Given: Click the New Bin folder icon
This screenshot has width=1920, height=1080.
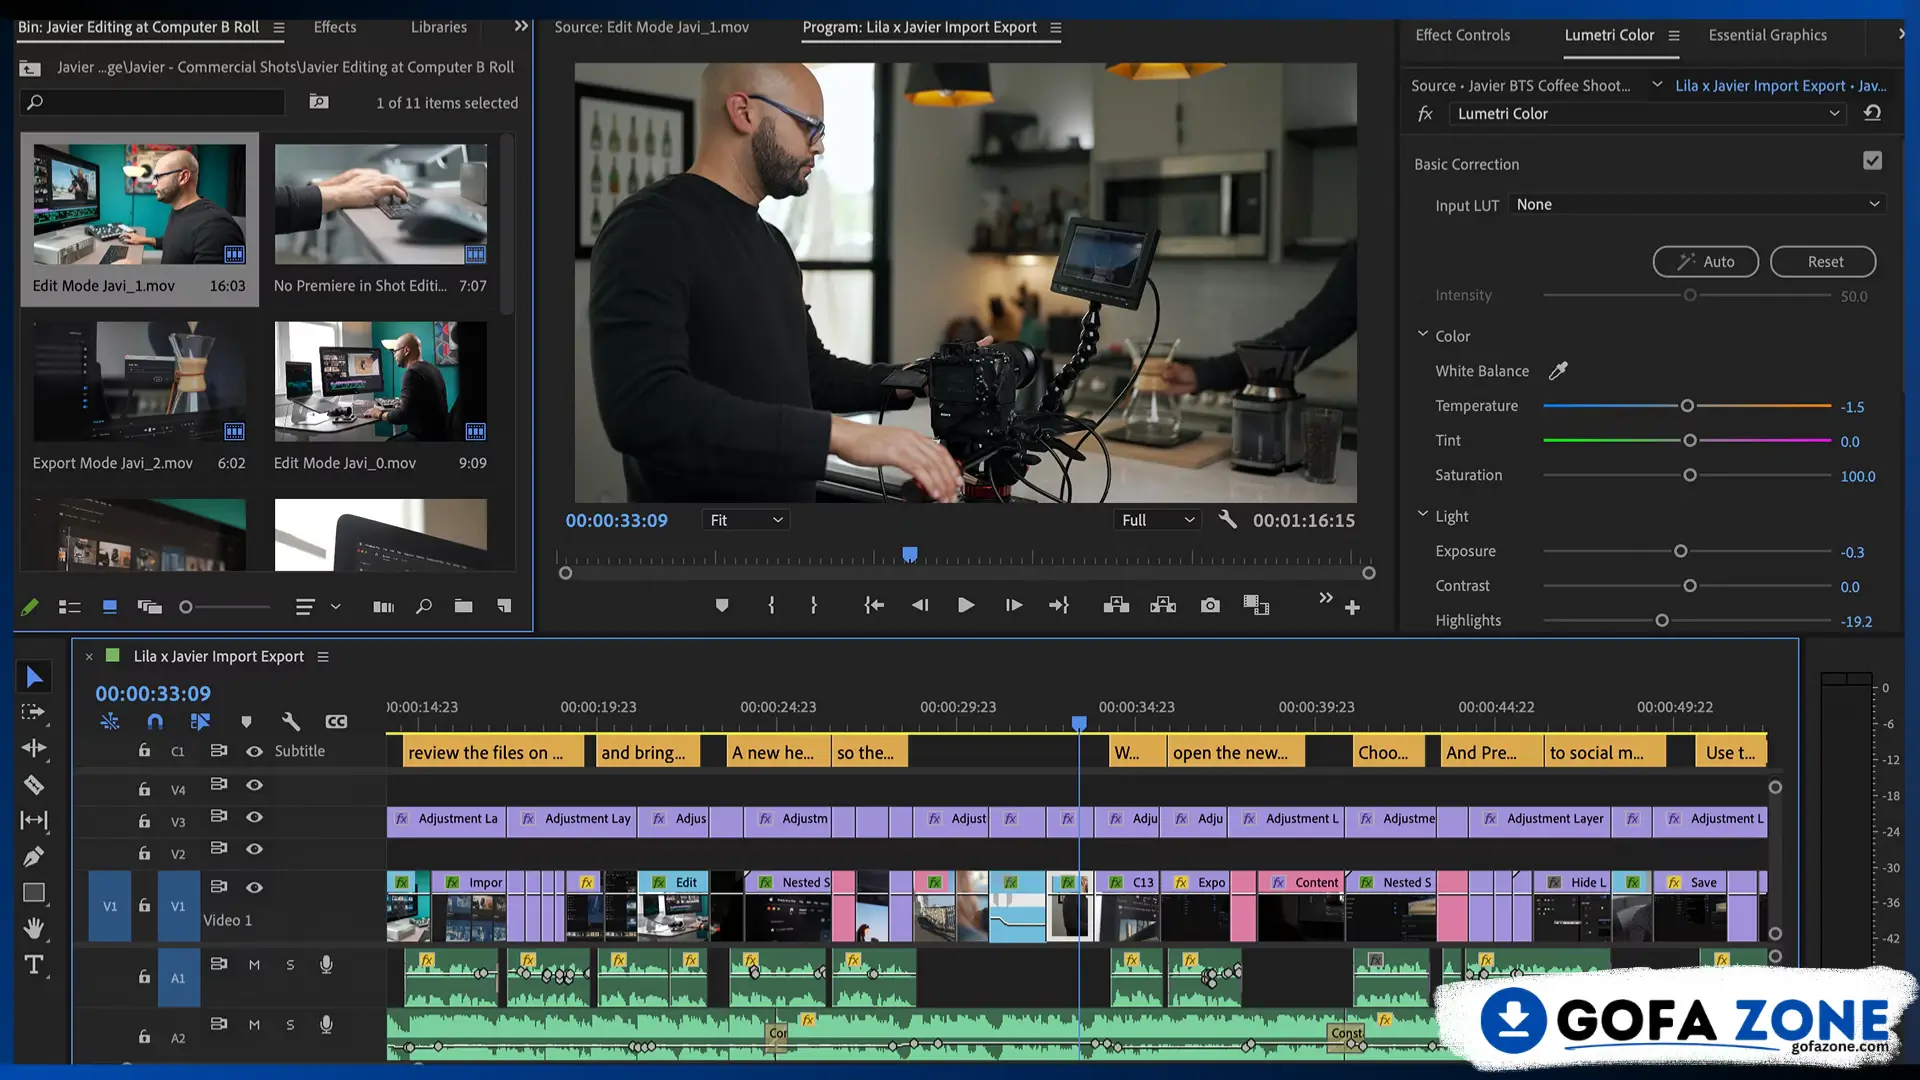Looking at the screenshot, I should click(x=463, y=606).
